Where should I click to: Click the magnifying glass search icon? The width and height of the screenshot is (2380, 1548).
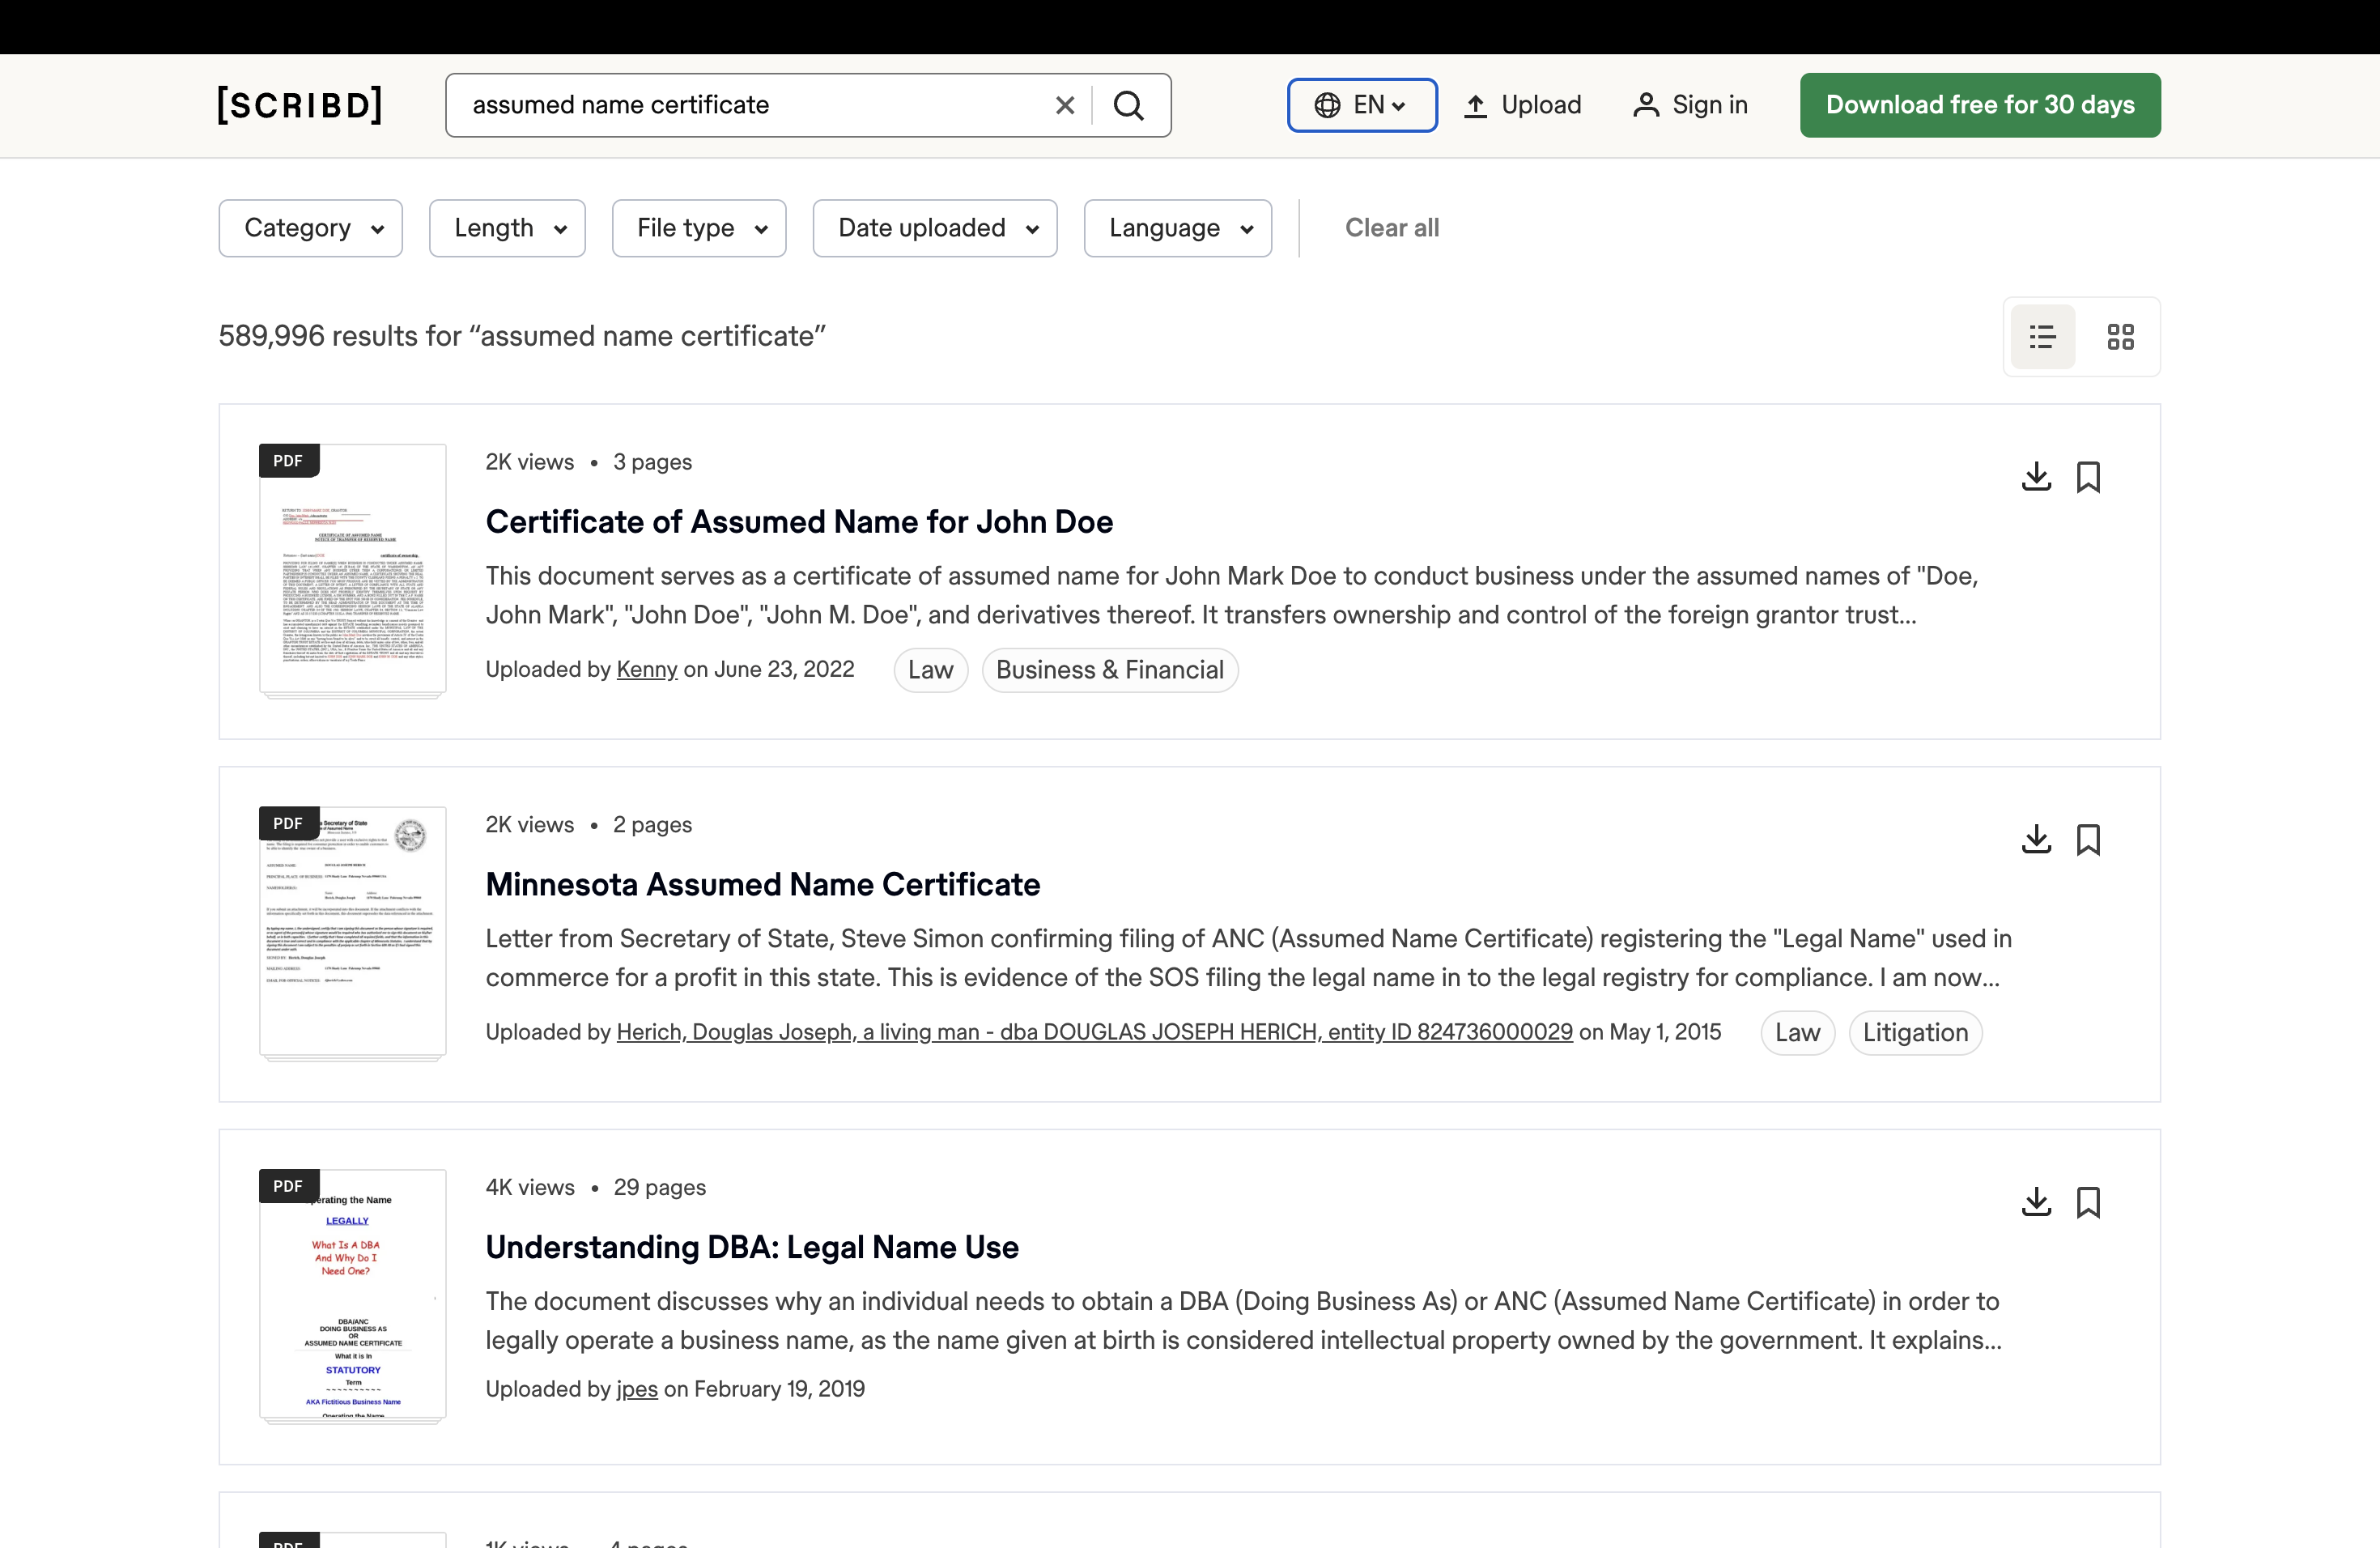1129,105
